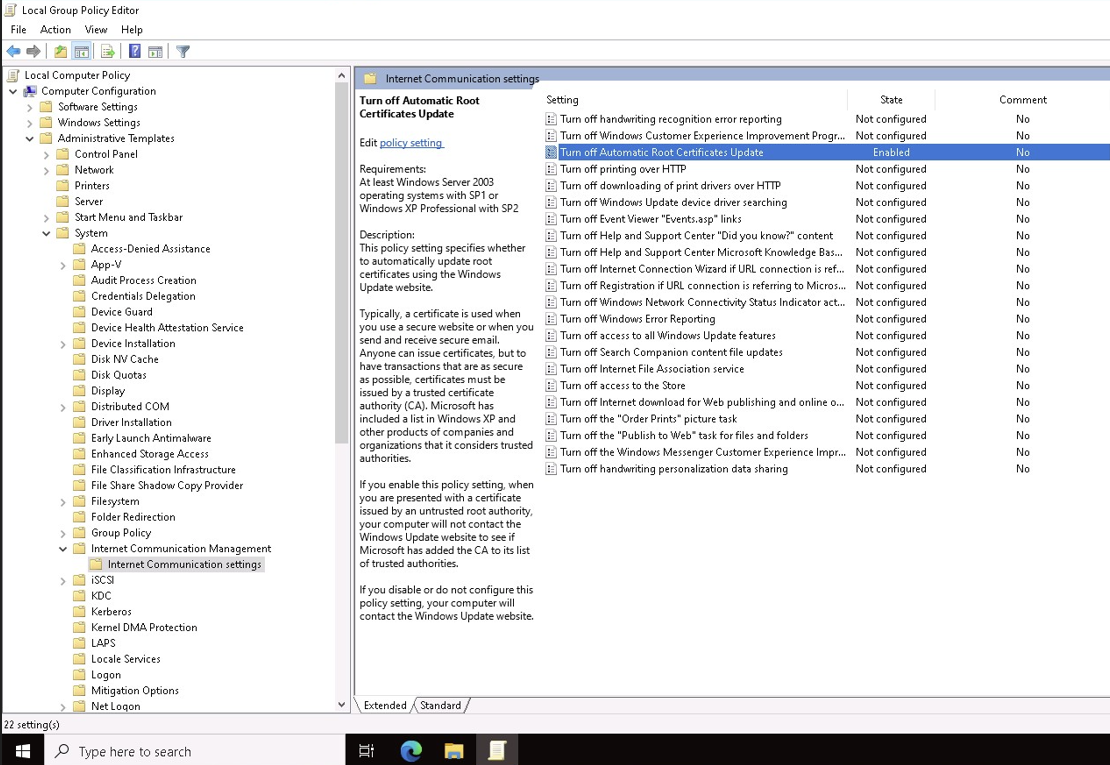The height and width of the screenshot is (765, 1110).
Task: Switch to the Standard tab
Action: 440,705
